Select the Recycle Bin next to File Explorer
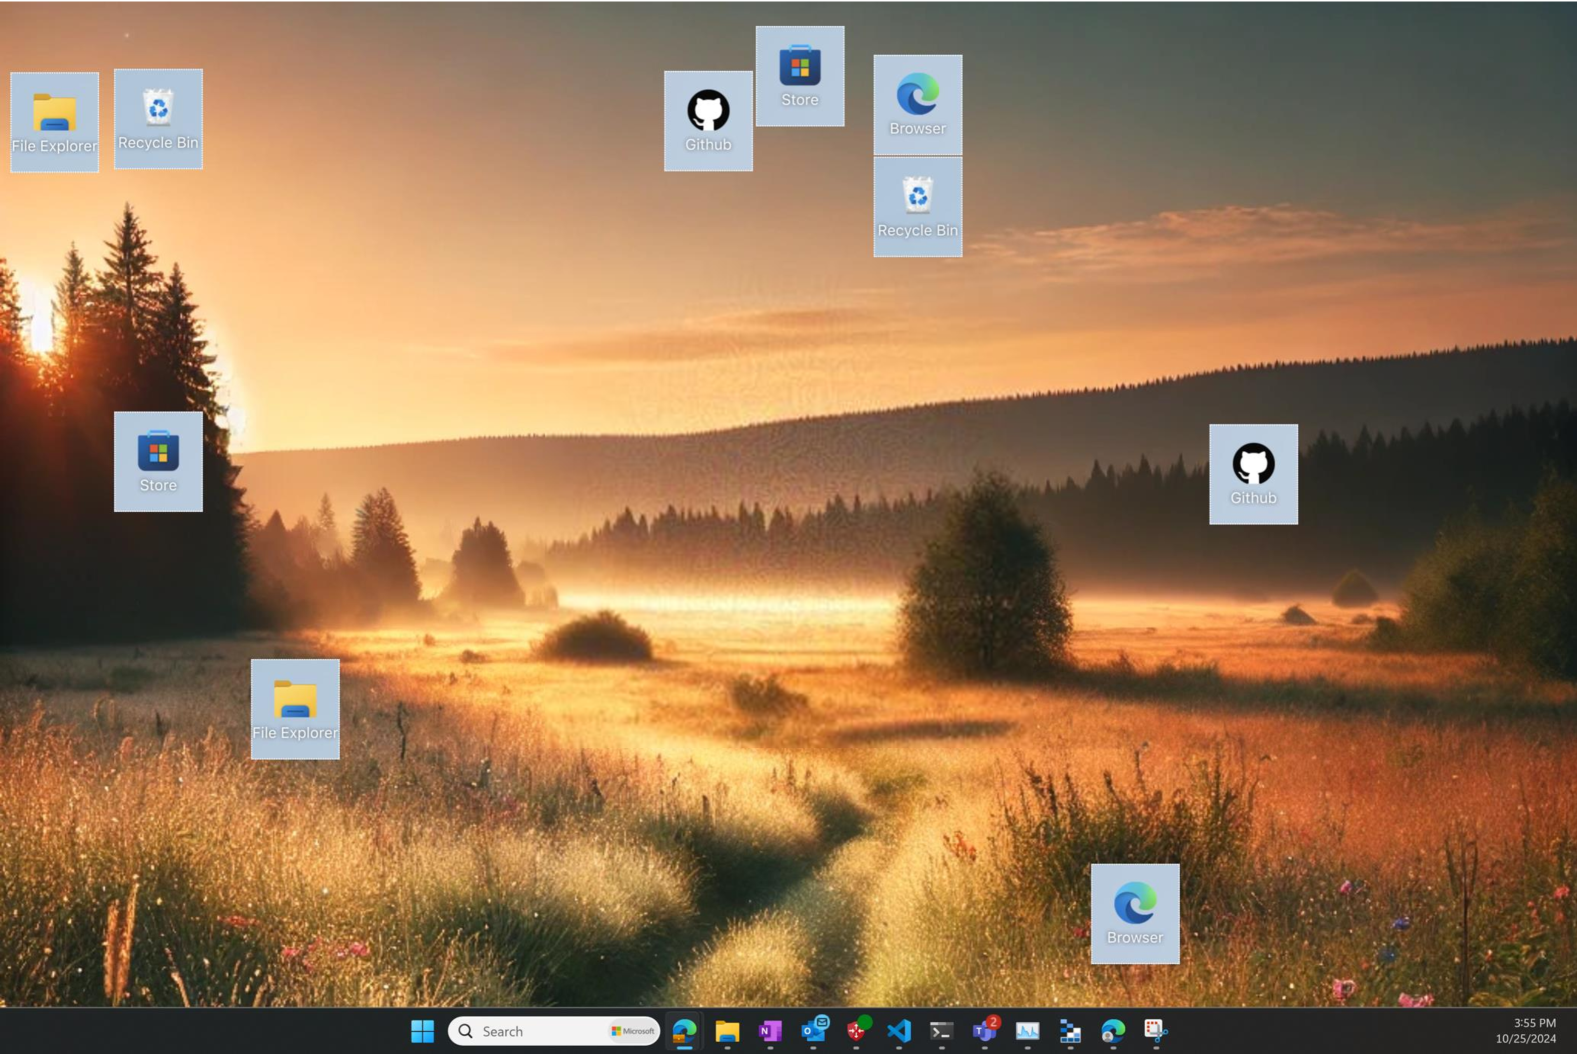The height and width of the screenshot is (1057, 1577). 158,119
